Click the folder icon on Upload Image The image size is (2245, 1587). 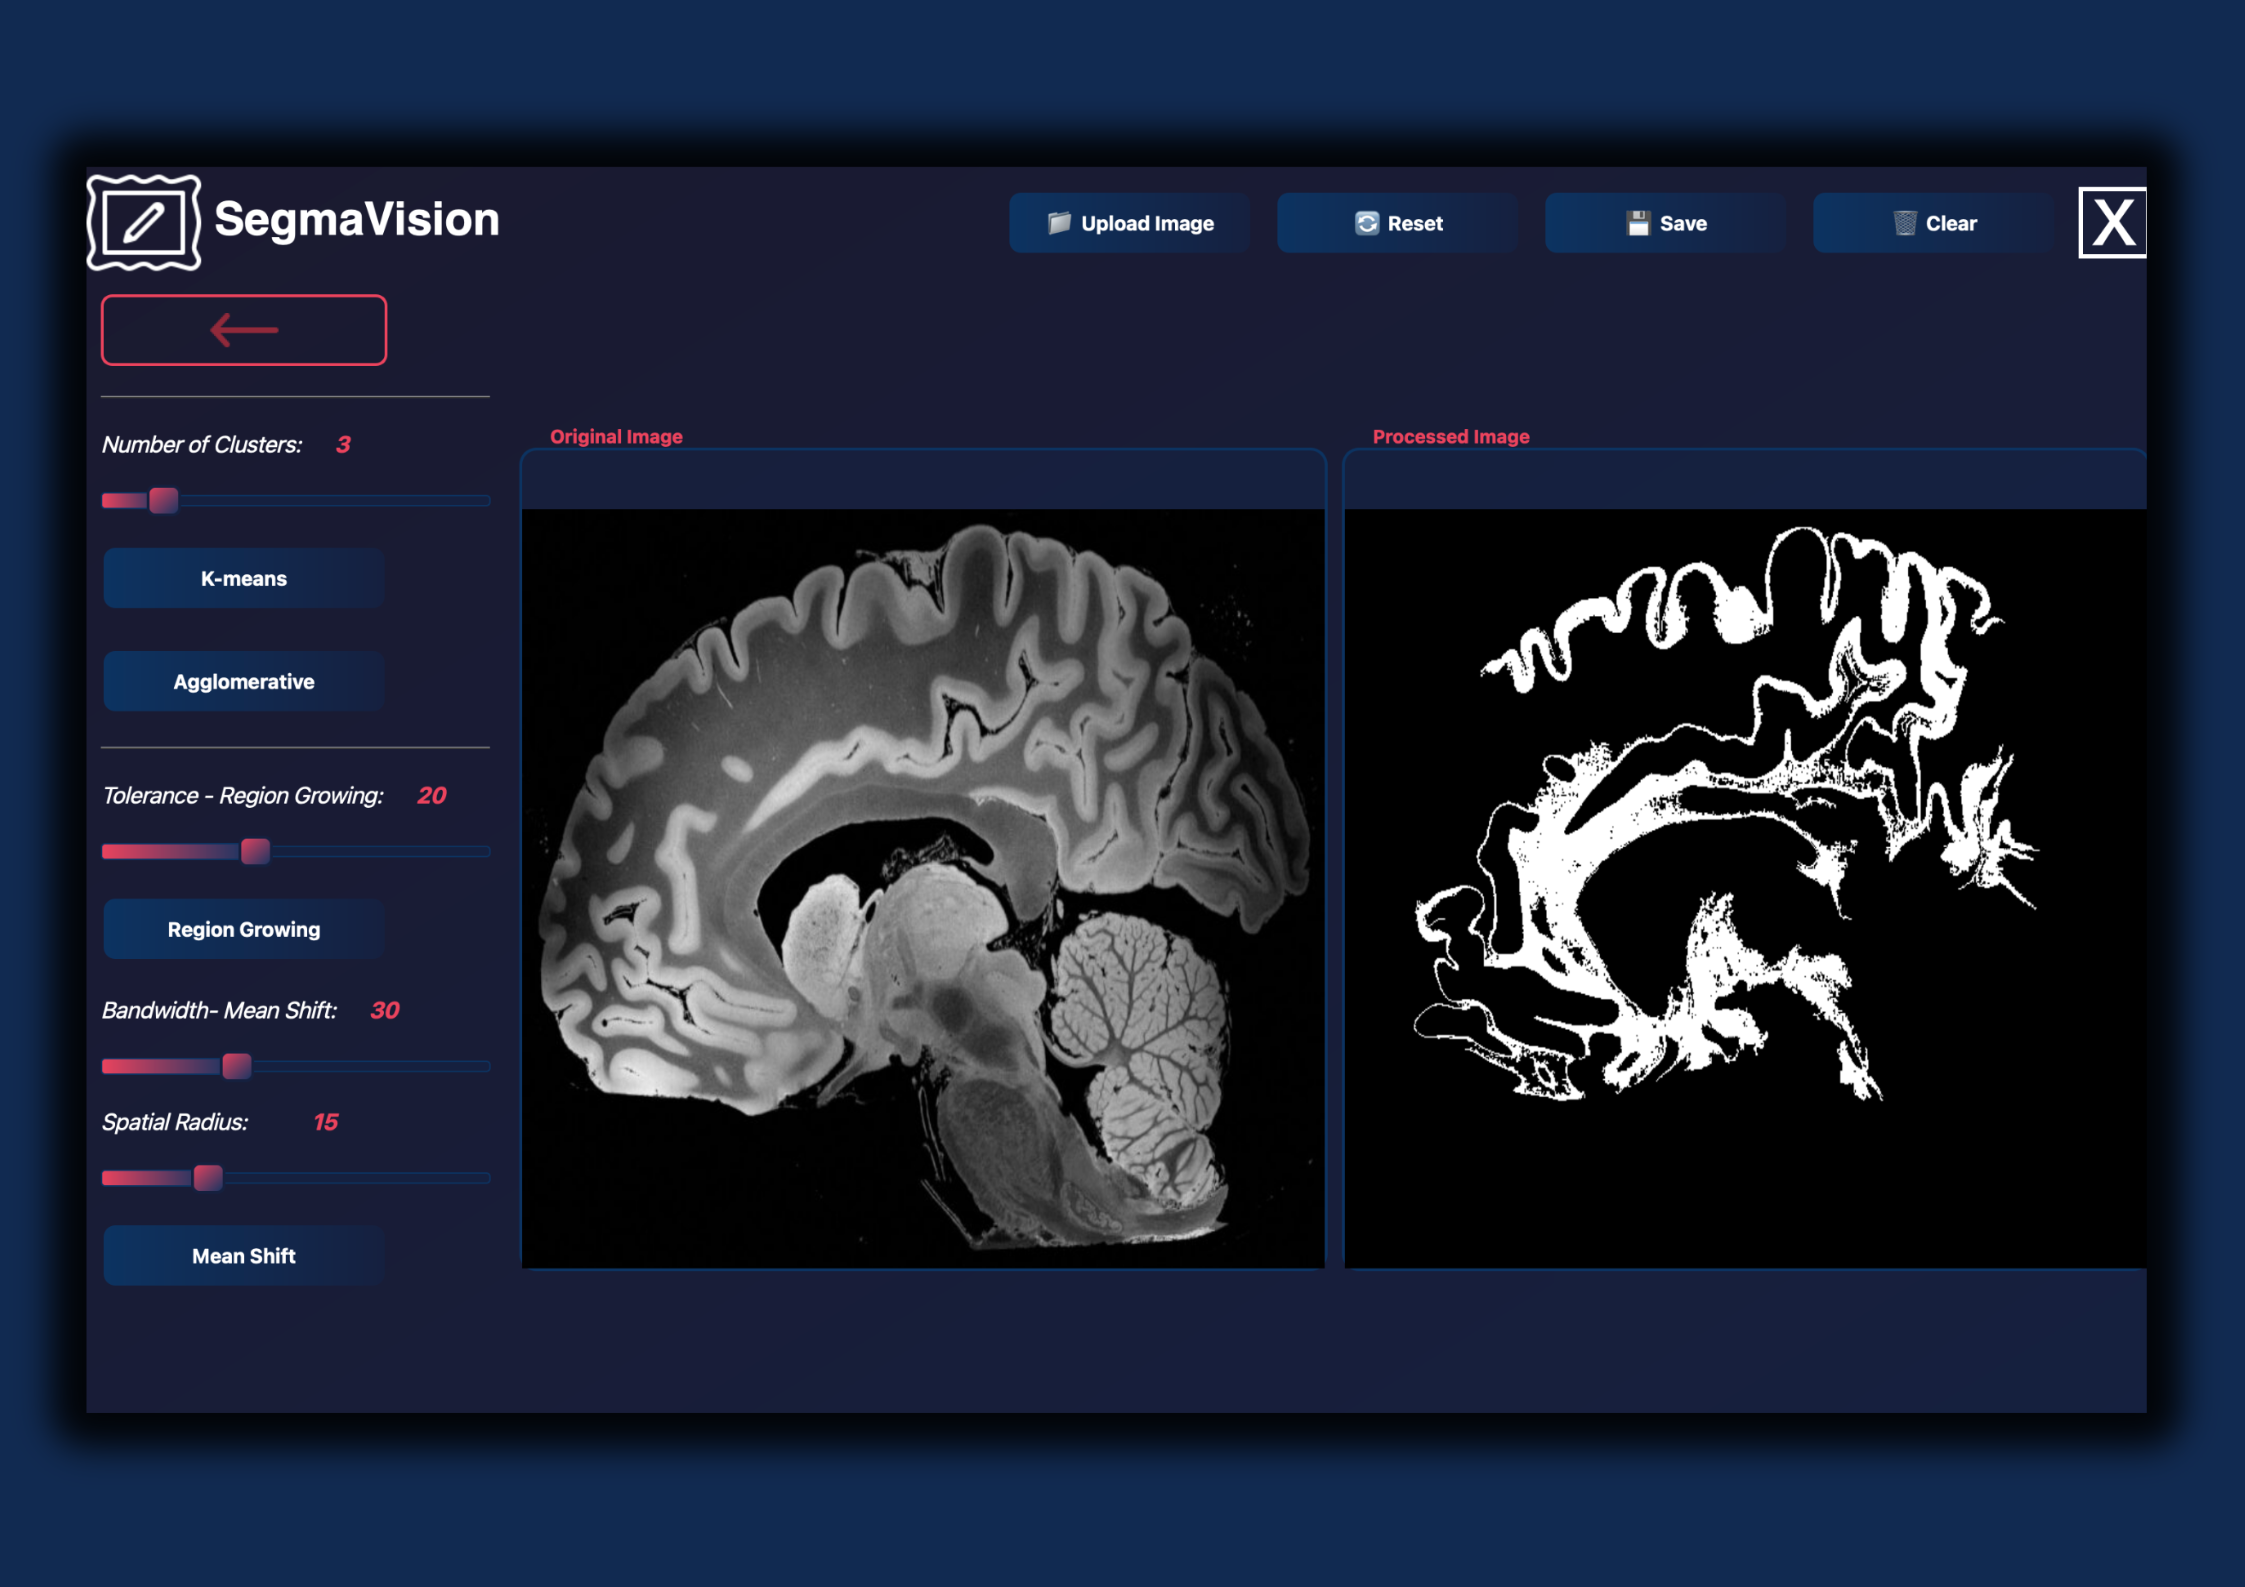click(1058, 223)
